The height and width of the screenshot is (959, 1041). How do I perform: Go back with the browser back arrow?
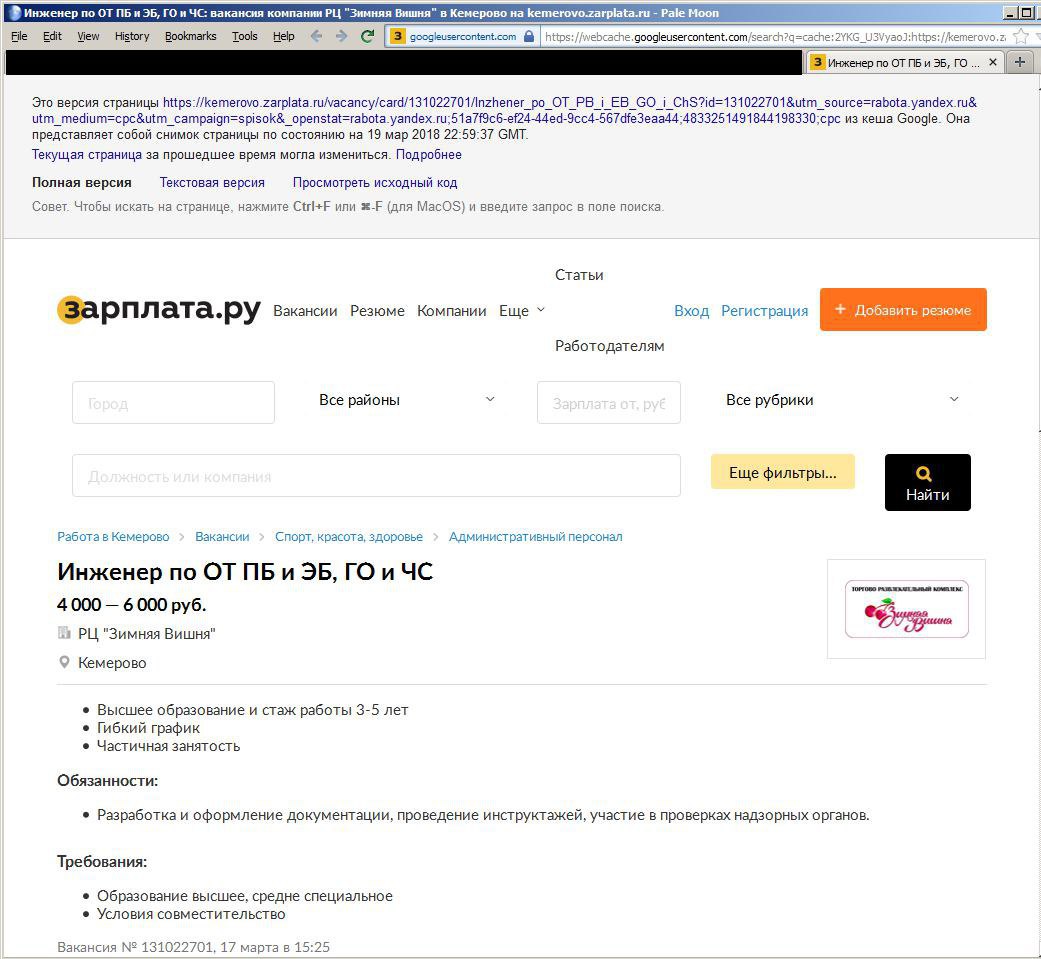pos(317,36)
